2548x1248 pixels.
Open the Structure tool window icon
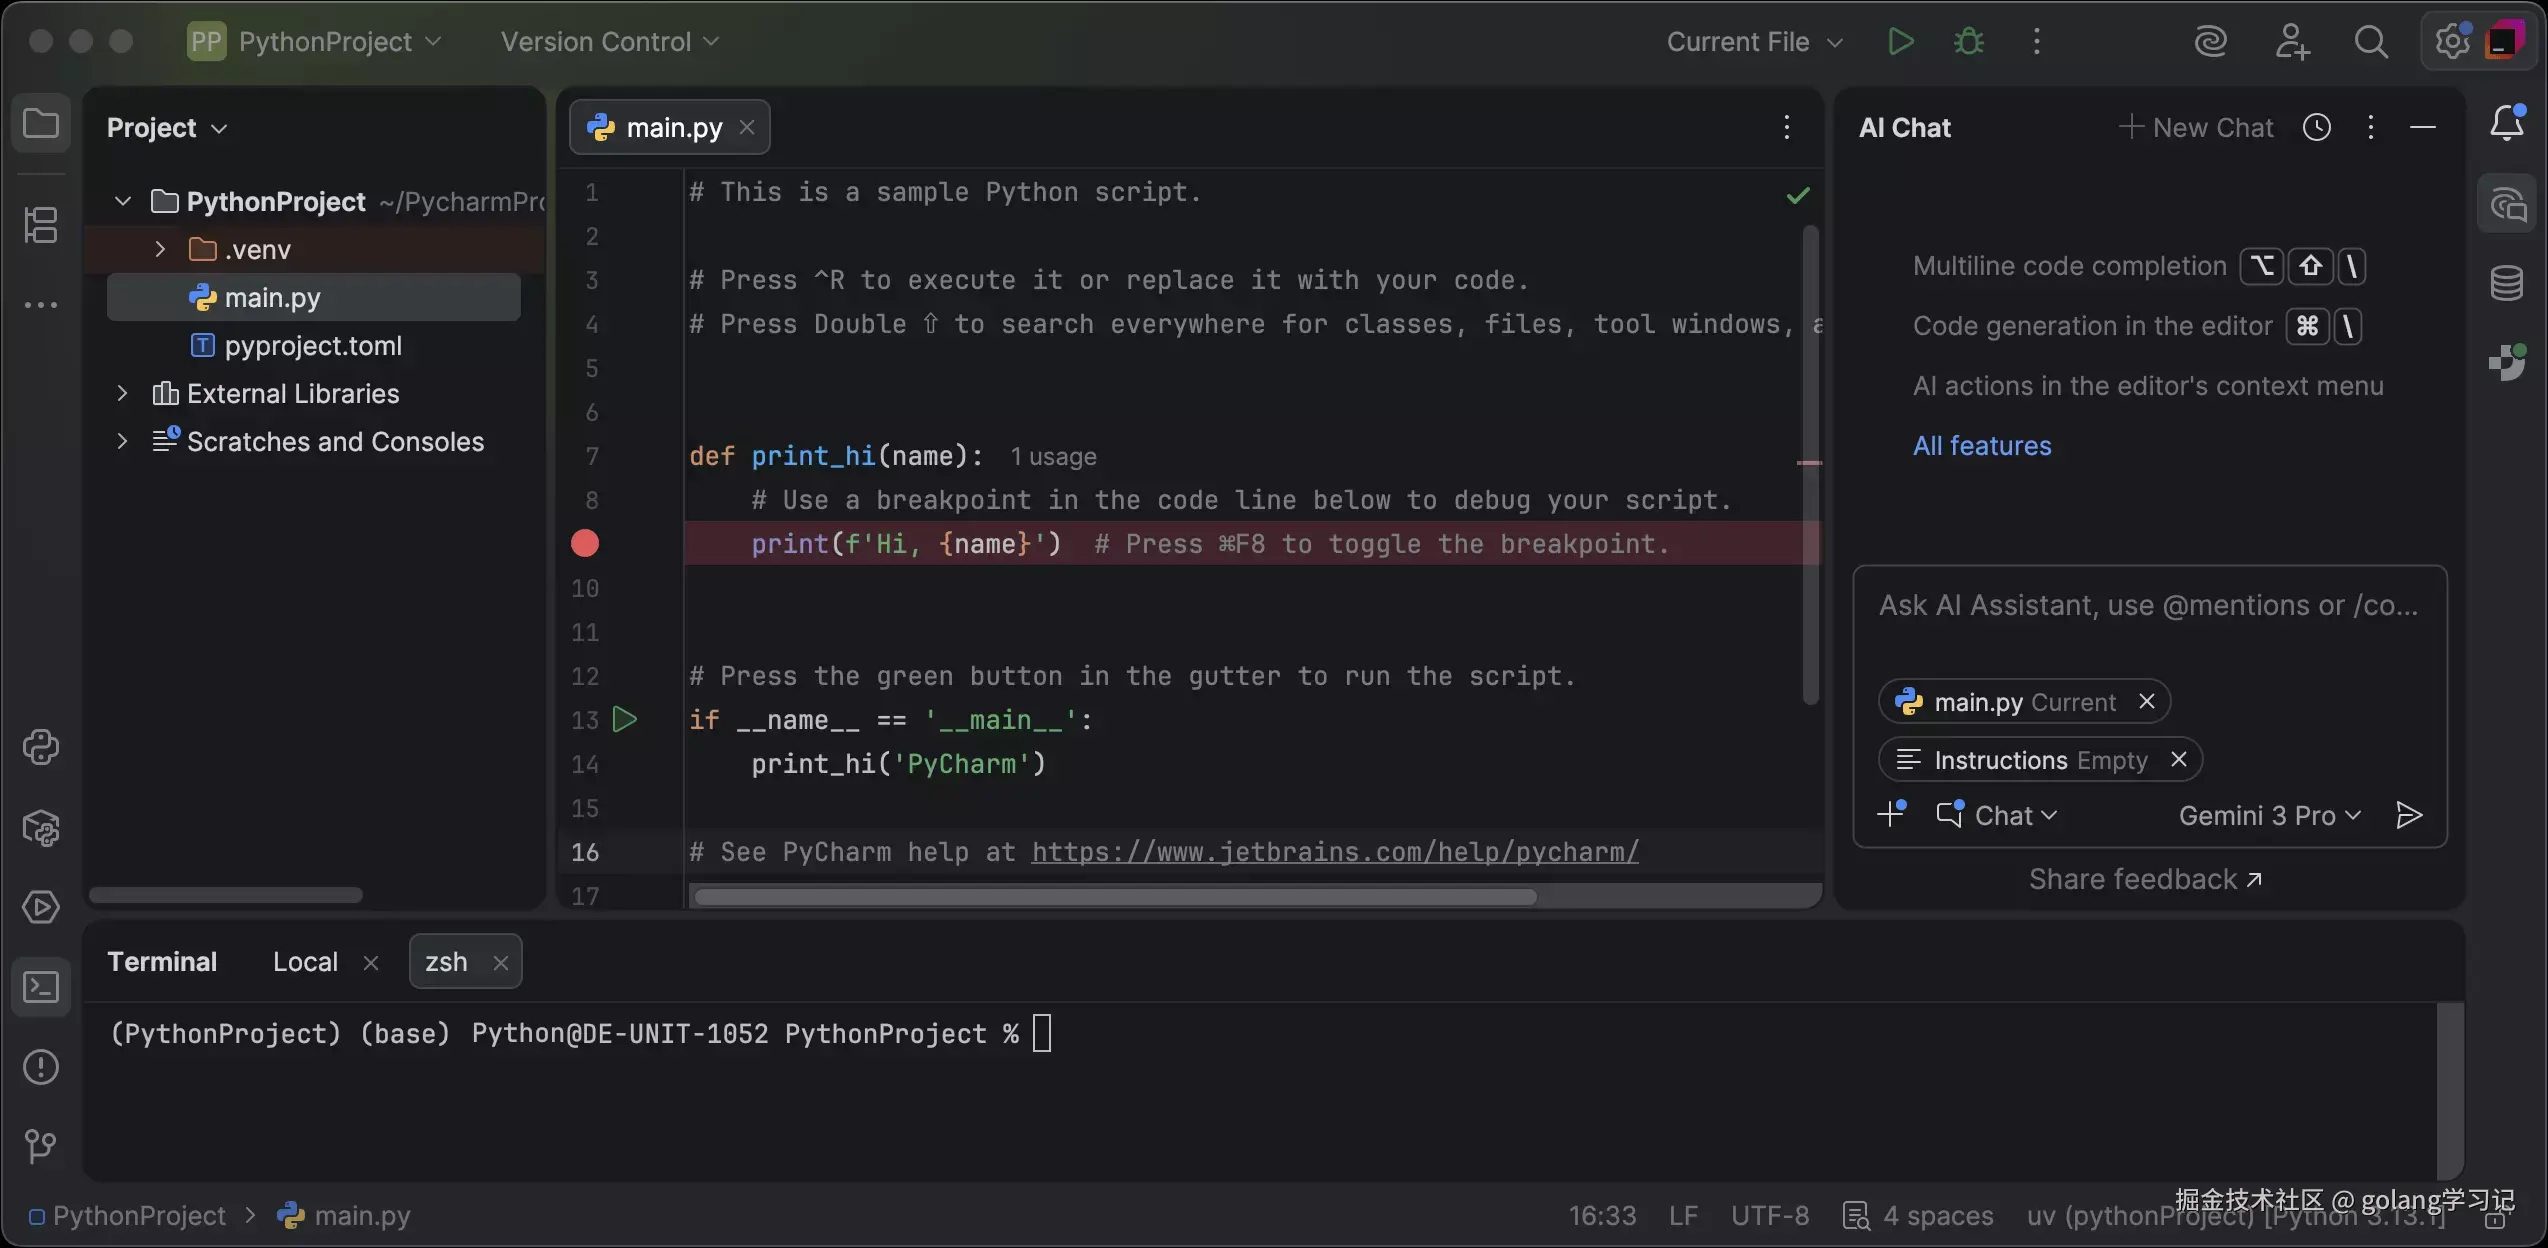[x=41, y=225]
